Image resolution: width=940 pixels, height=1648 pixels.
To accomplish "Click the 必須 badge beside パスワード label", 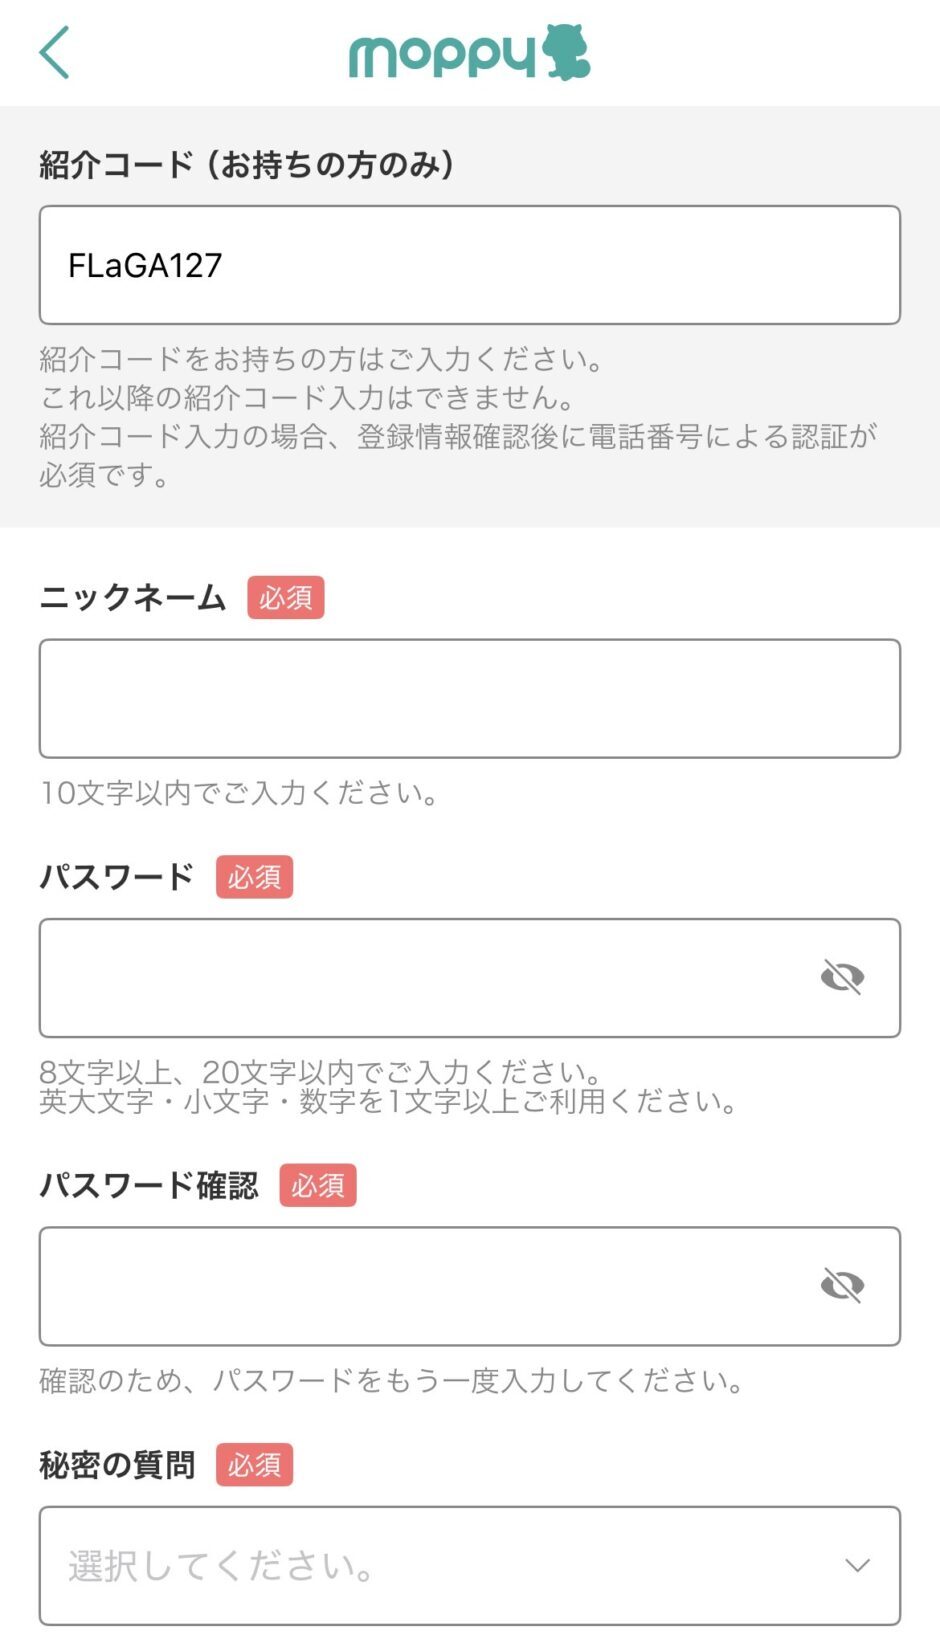I will [x=254, y=876].
